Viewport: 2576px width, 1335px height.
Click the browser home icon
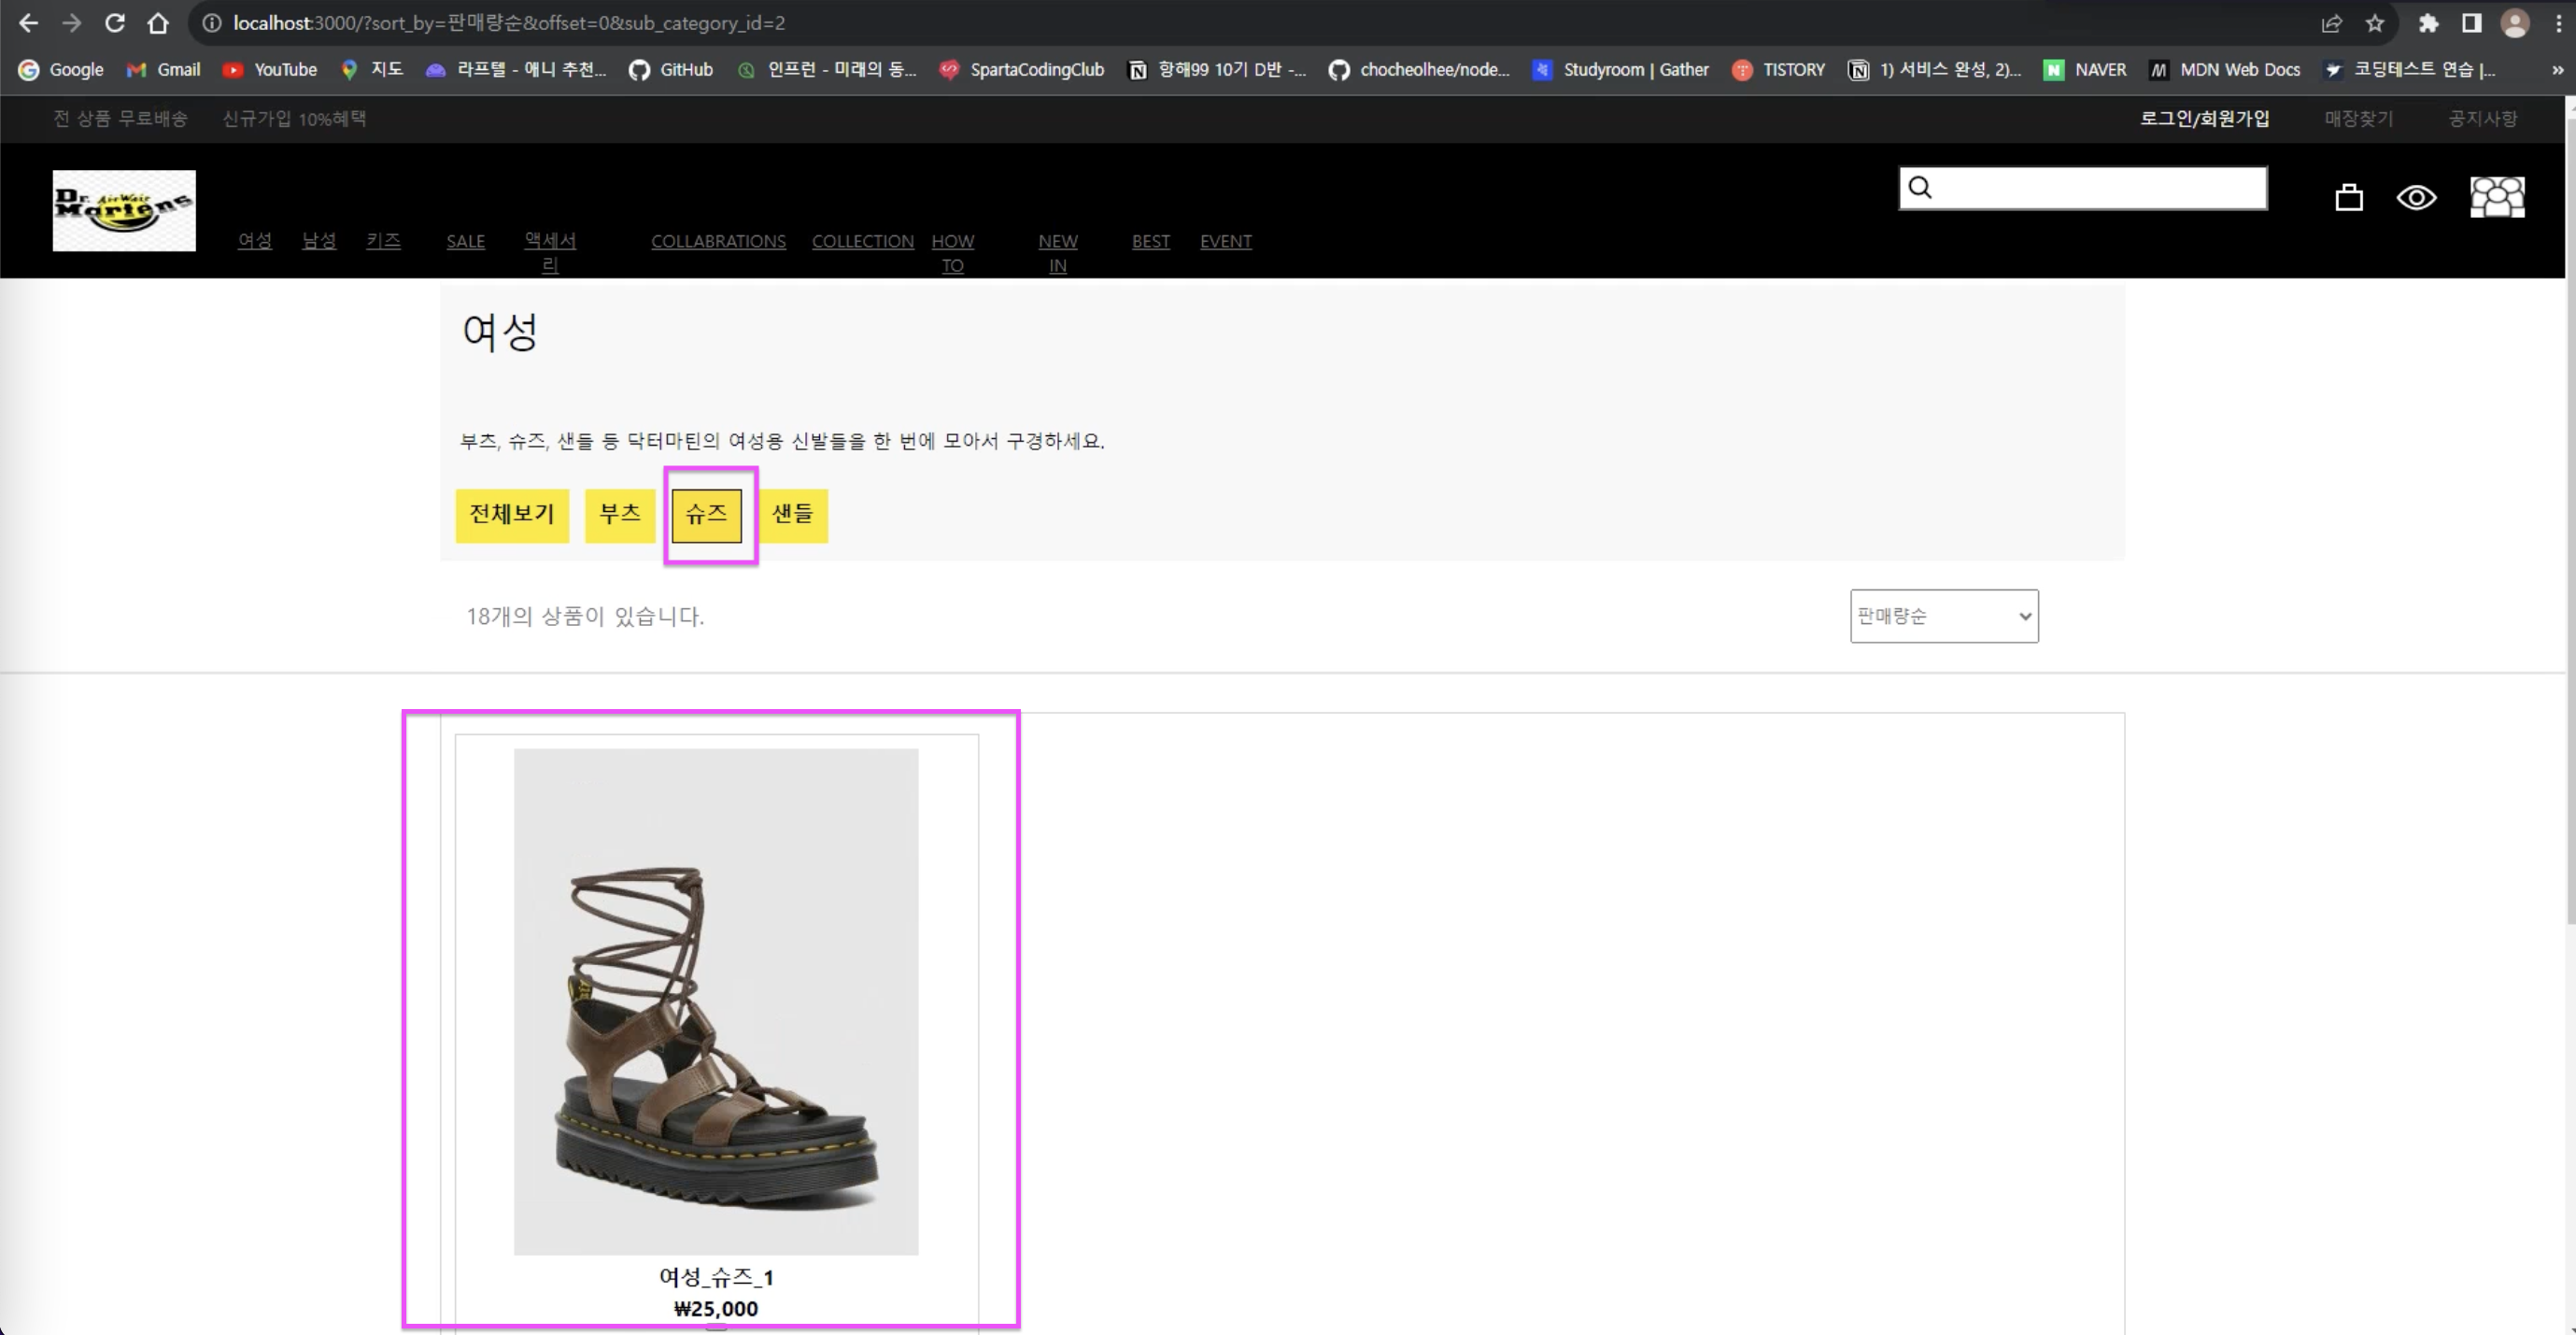pyautogui.click(x=158, y=23)
